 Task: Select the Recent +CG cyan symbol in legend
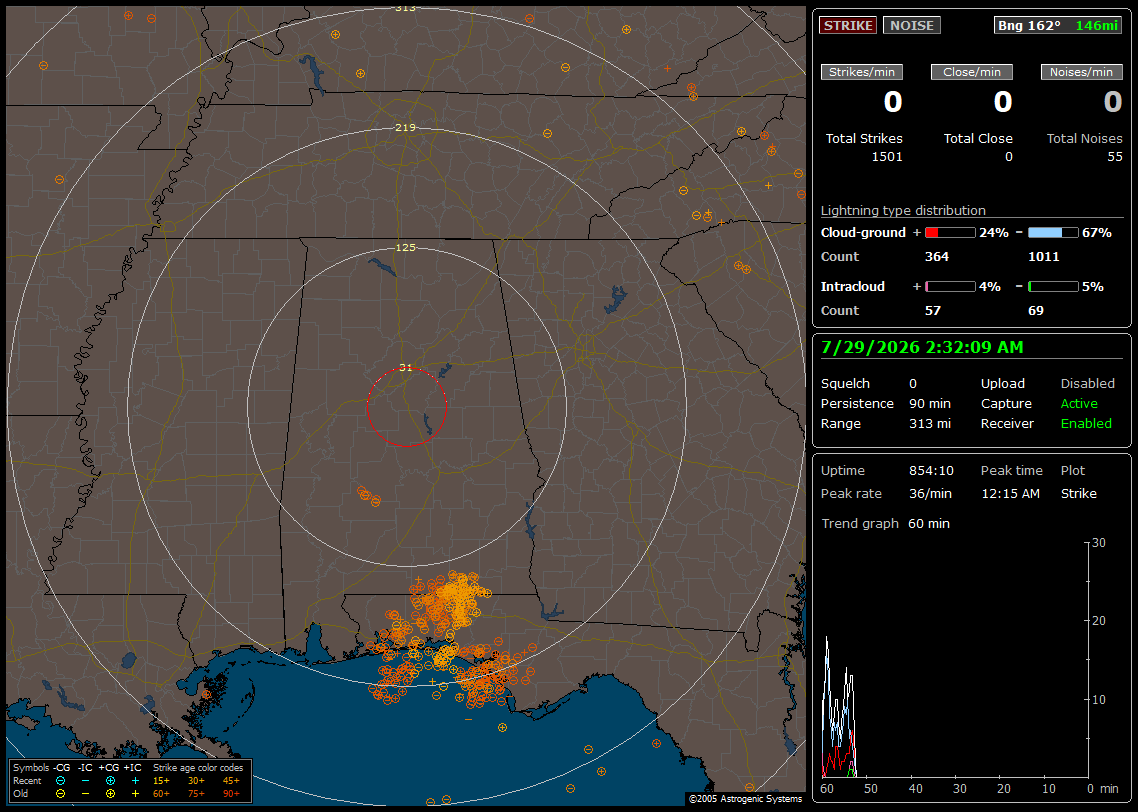click(x=110, y=781)
